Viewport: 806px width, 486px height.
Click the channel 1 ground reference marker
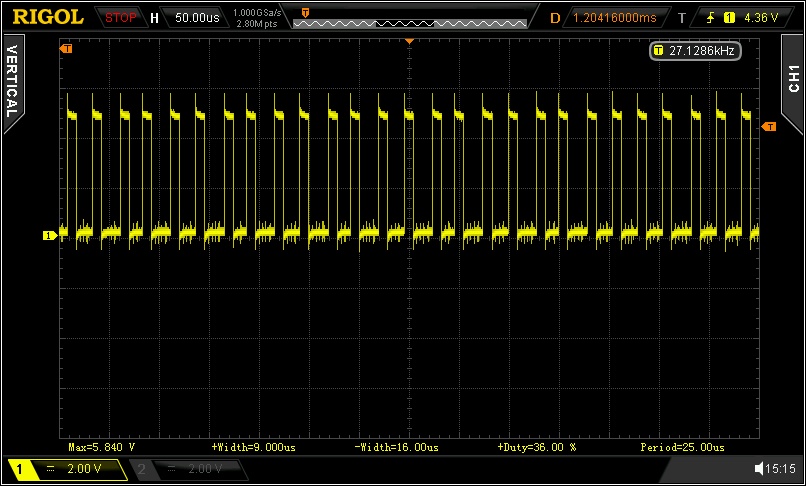click(48, 235)
